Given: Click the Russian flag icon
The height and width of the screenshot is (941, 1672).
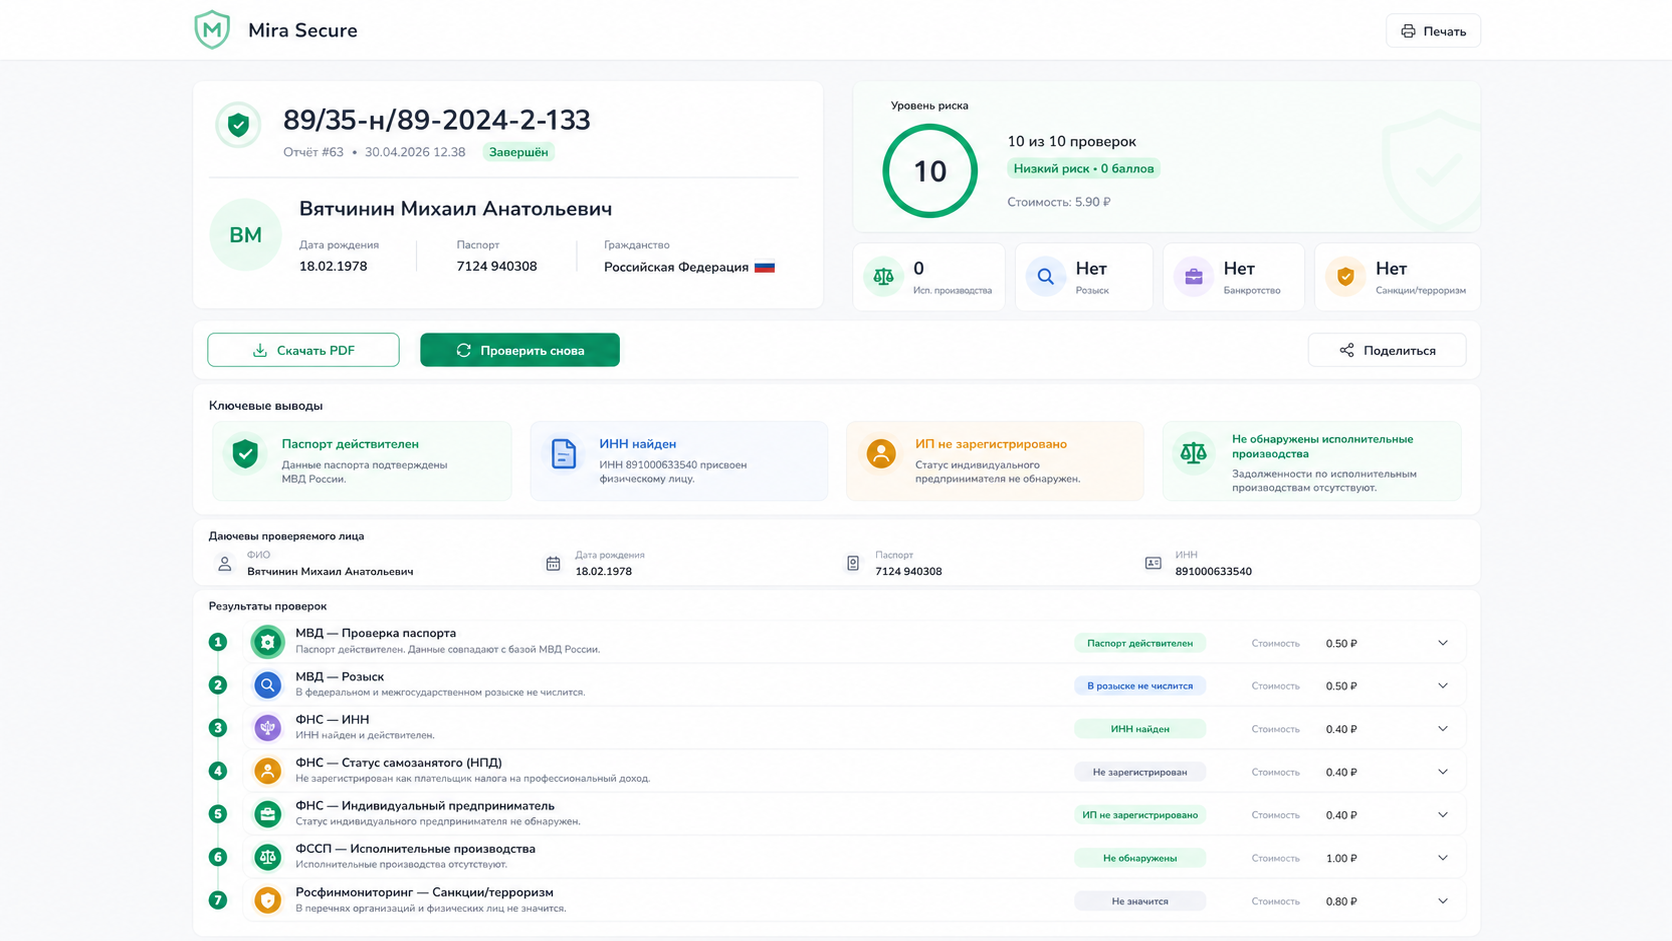Looking at the screenshot, I should pyautogui.click(x=765, y=267).
